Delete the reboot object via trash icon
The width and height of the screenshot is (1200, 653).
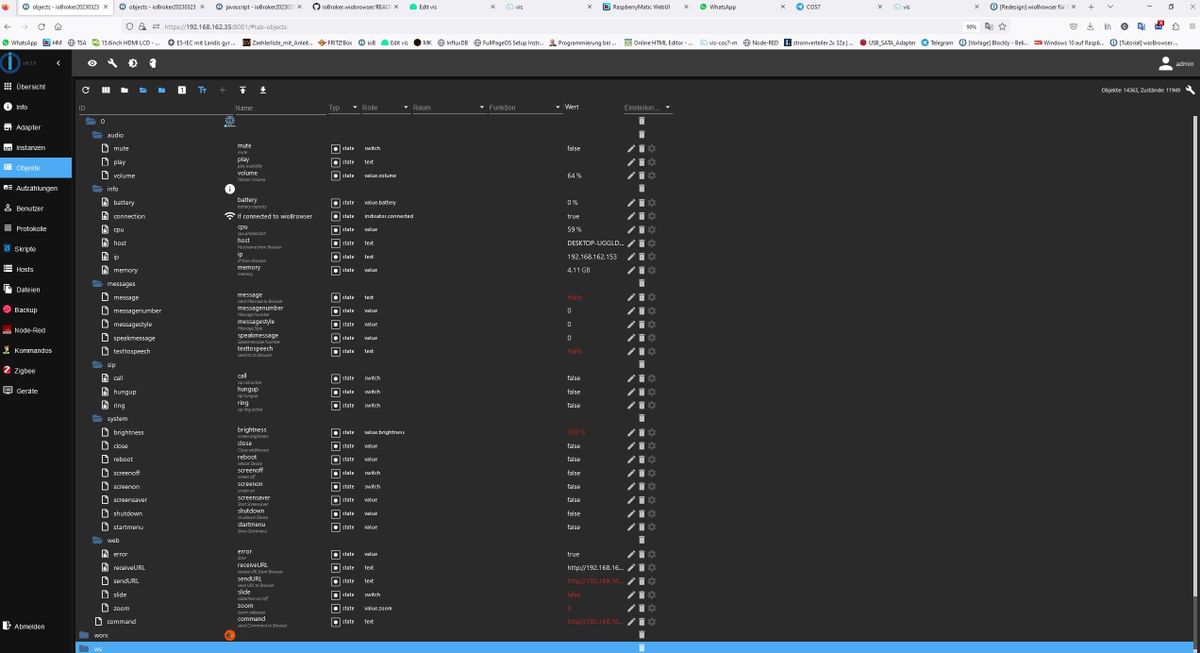pyautogui.click(x=641, y=459)
